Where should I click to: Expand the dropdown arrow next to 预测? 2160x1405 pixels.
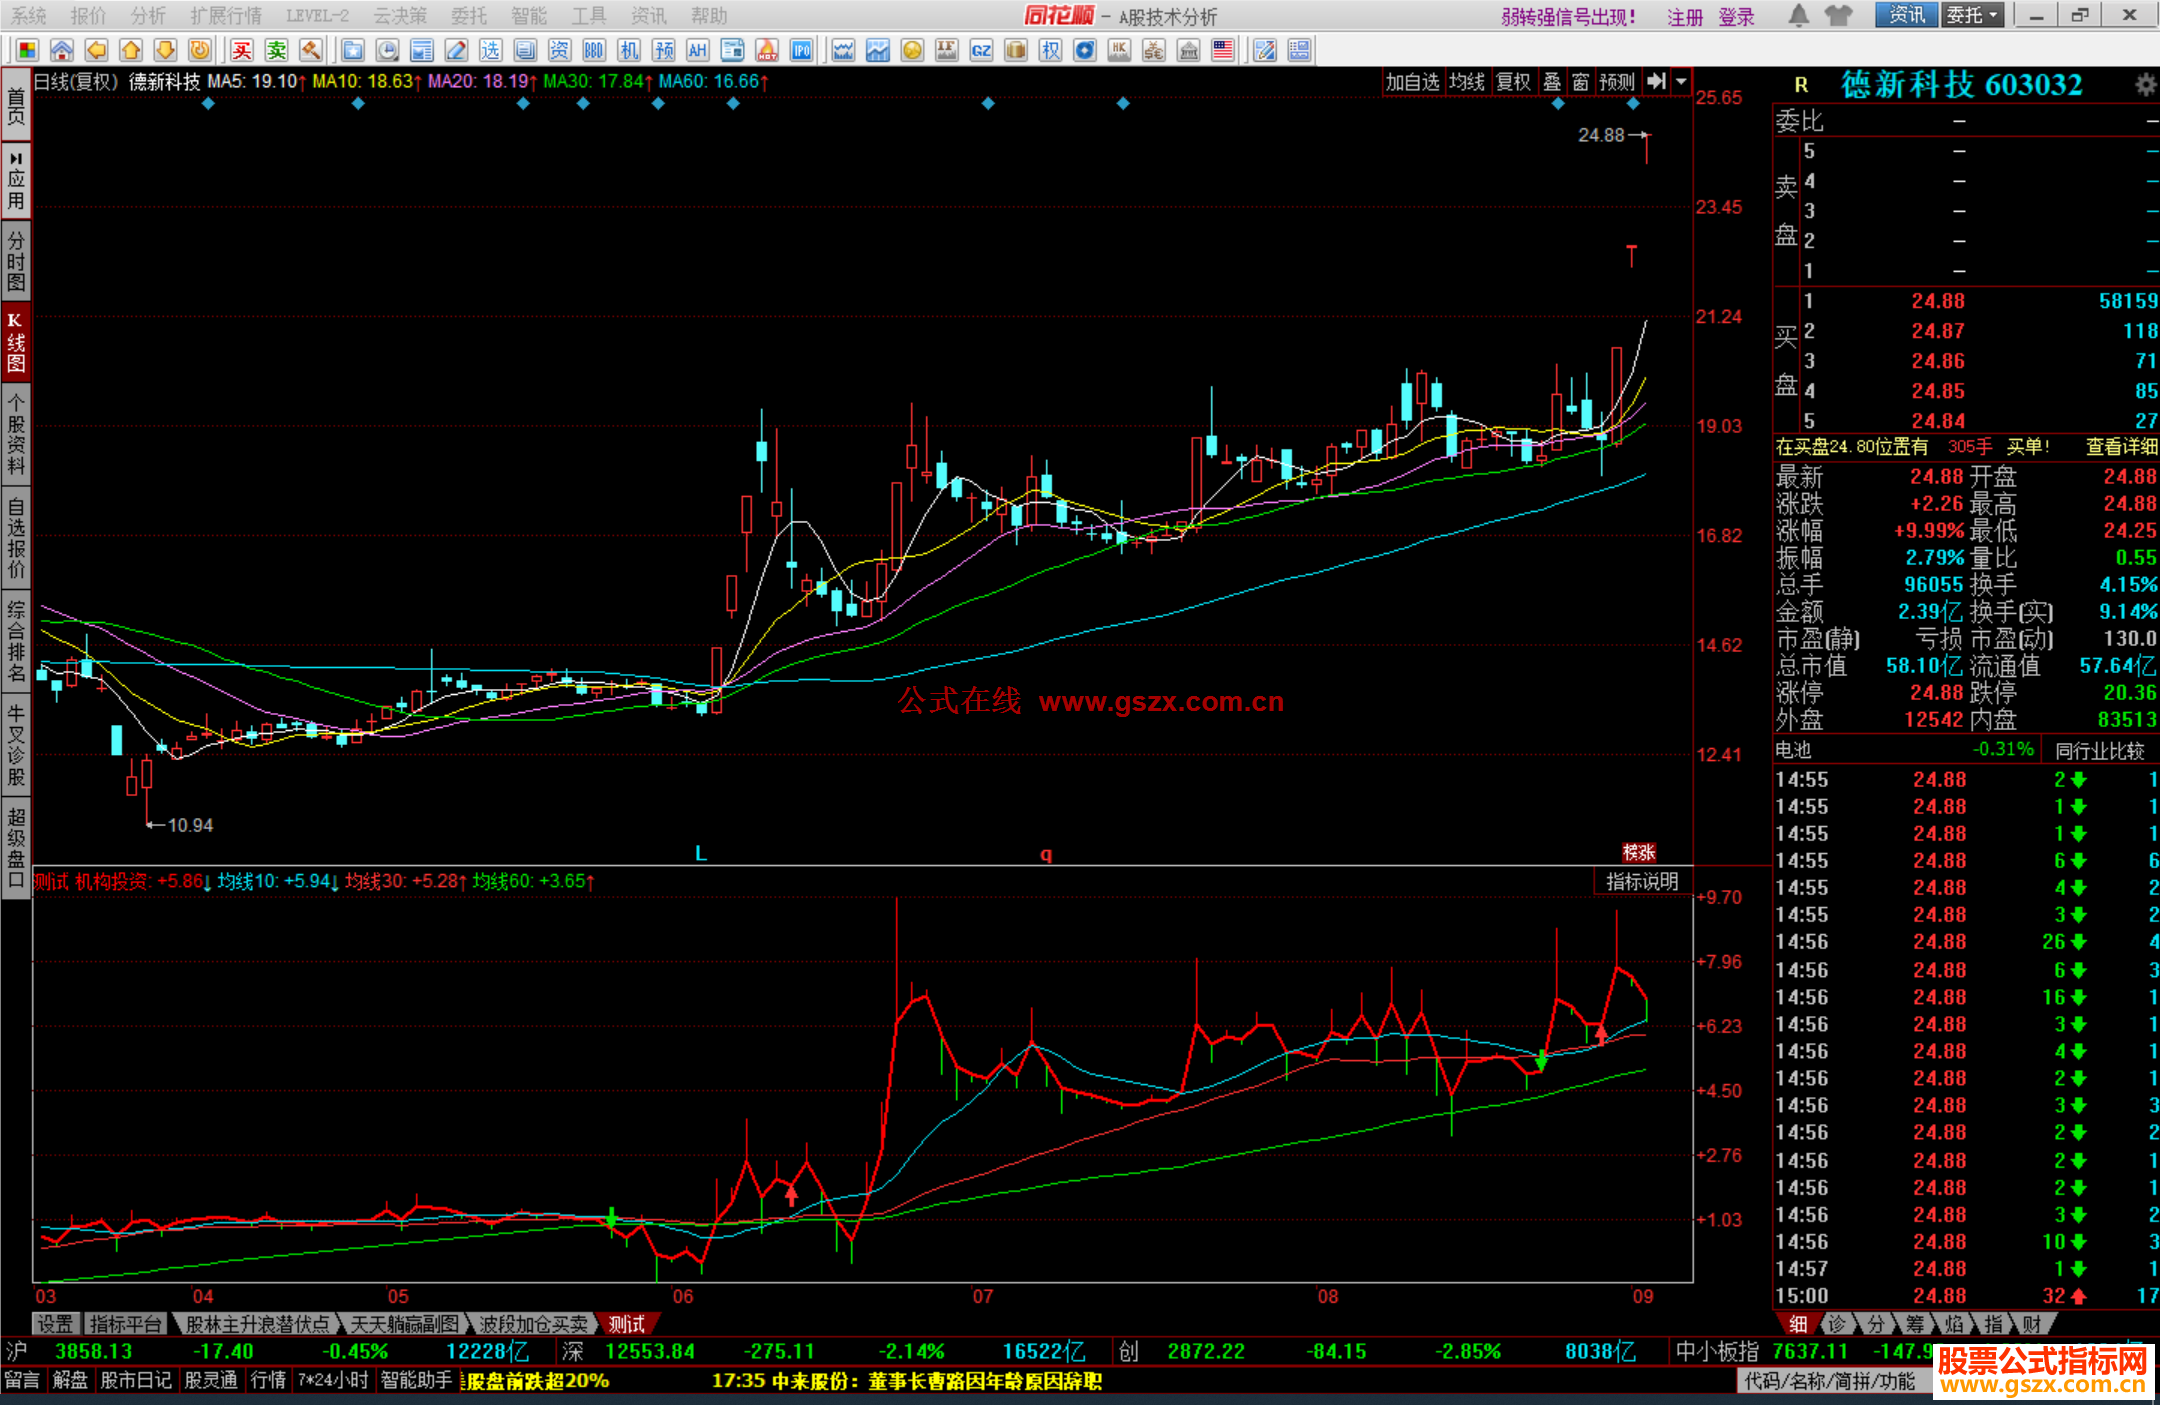(1682, 82)
